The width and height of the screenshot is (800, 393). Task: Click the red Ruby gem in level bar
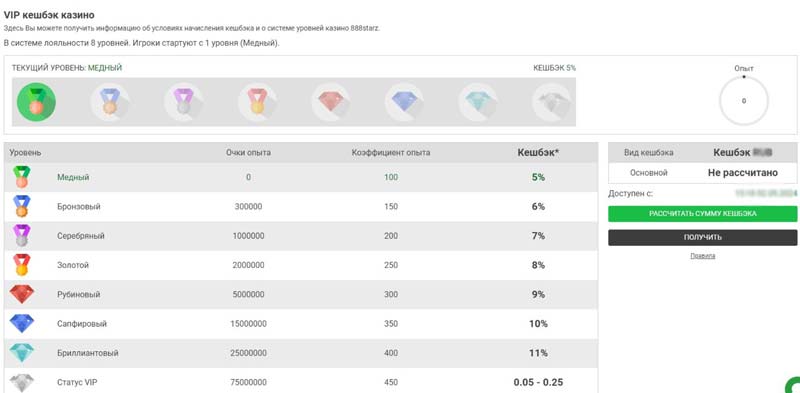(x=331, y=102)
